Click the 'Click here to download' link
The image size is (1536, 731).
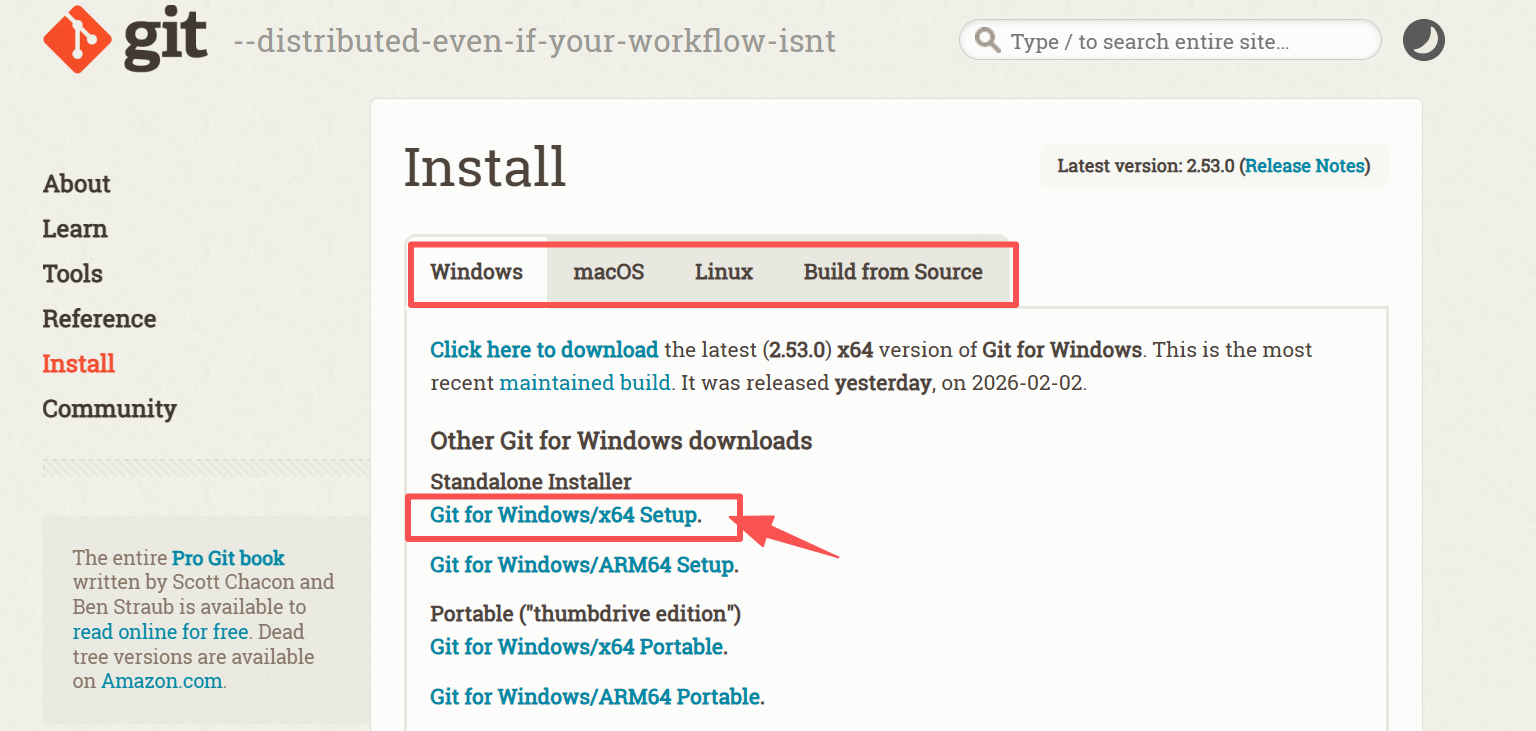(544, 350)
